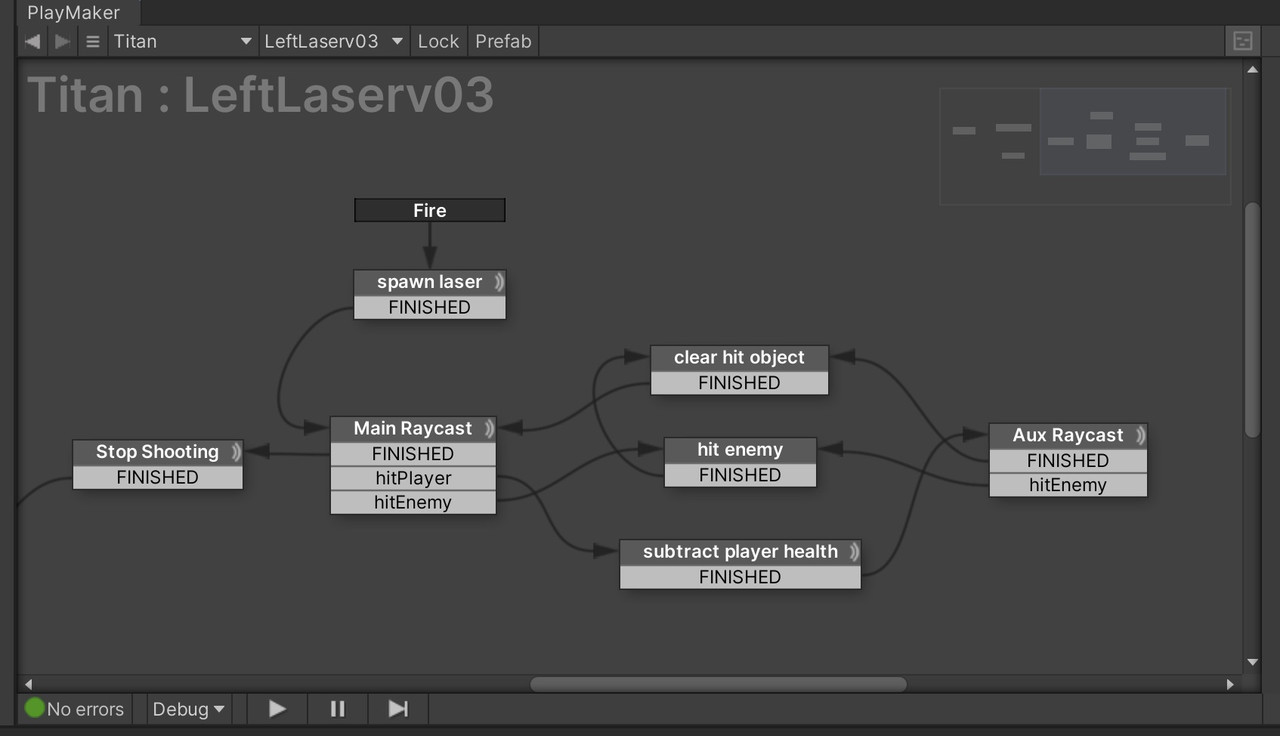Viewport: 1280px width, 736px height.
Task: Select FINISHED transition under Aux Raycast
Action: coord(1068,460)
